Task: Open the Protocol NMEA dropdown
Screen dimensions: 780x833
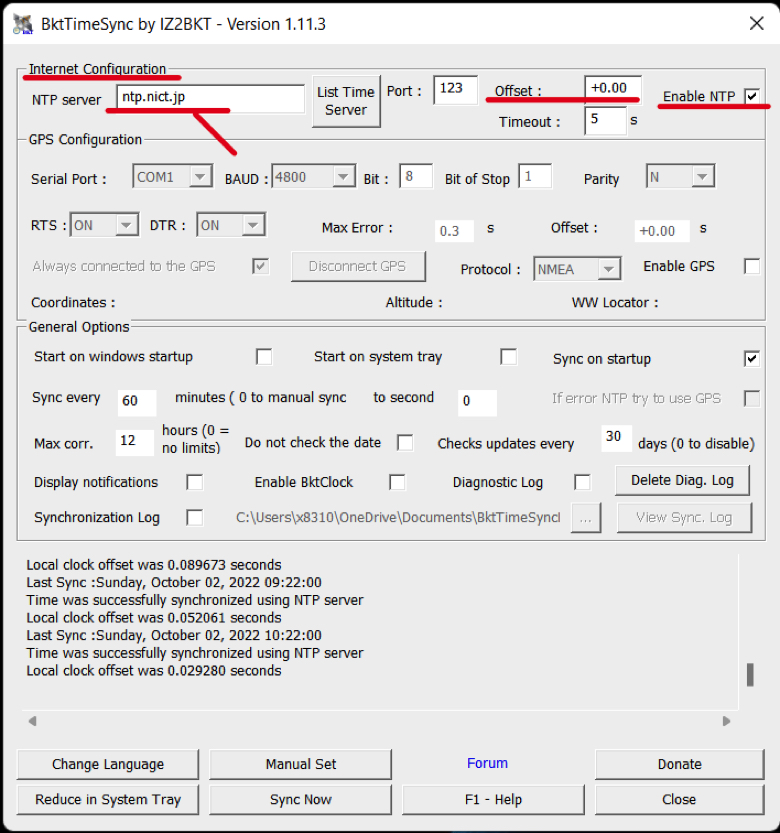Action: click(x=609, y=269)
